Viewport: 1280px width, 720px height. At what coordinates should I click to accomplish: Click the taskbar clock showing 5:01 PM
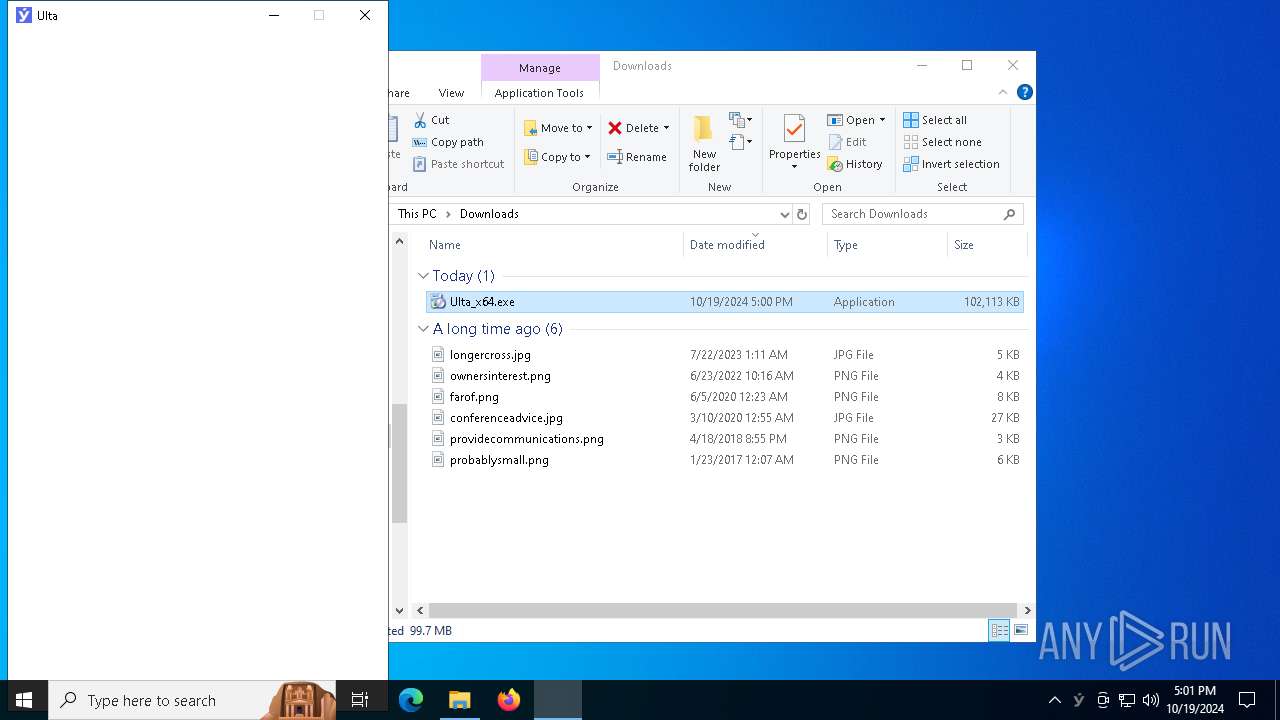click(x=1195, y=700)
